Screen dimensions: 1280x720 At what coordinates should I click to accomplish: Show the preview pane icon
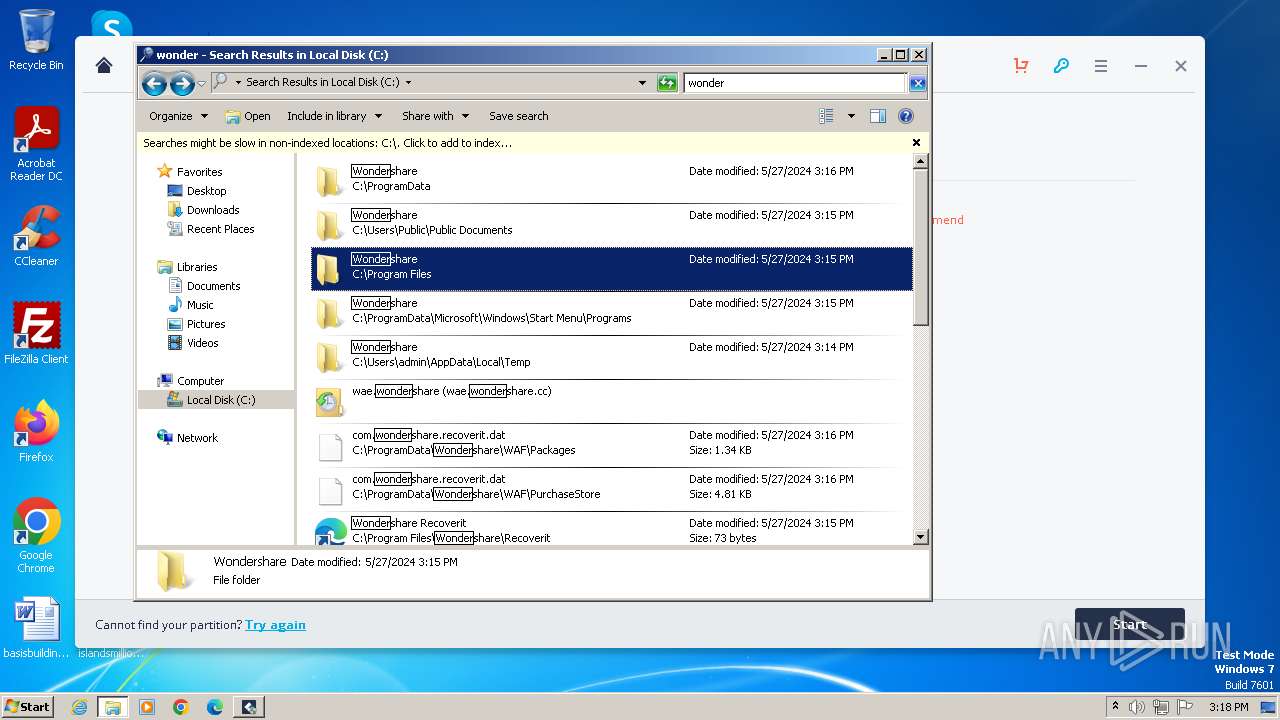(878, 116)
